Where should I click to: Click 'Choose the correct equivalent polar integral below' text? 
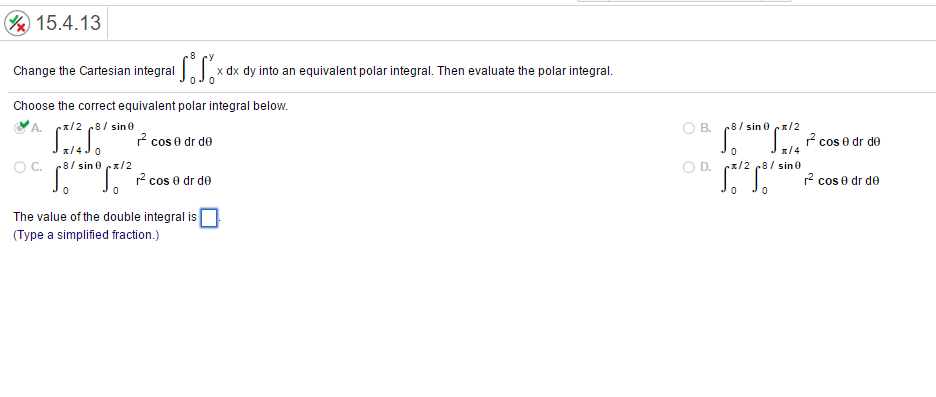pos(150,107)
